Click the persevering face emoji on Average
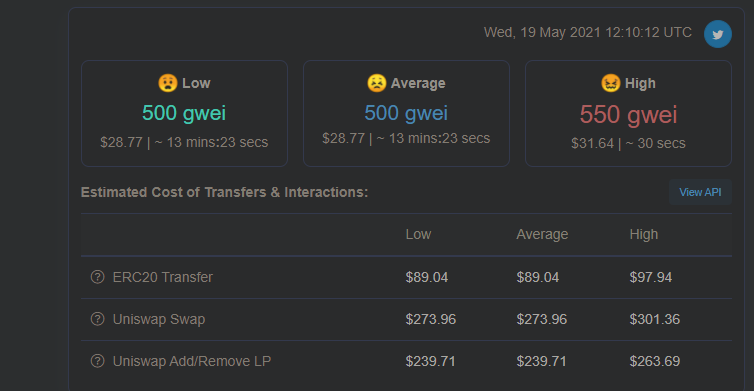 377,83
